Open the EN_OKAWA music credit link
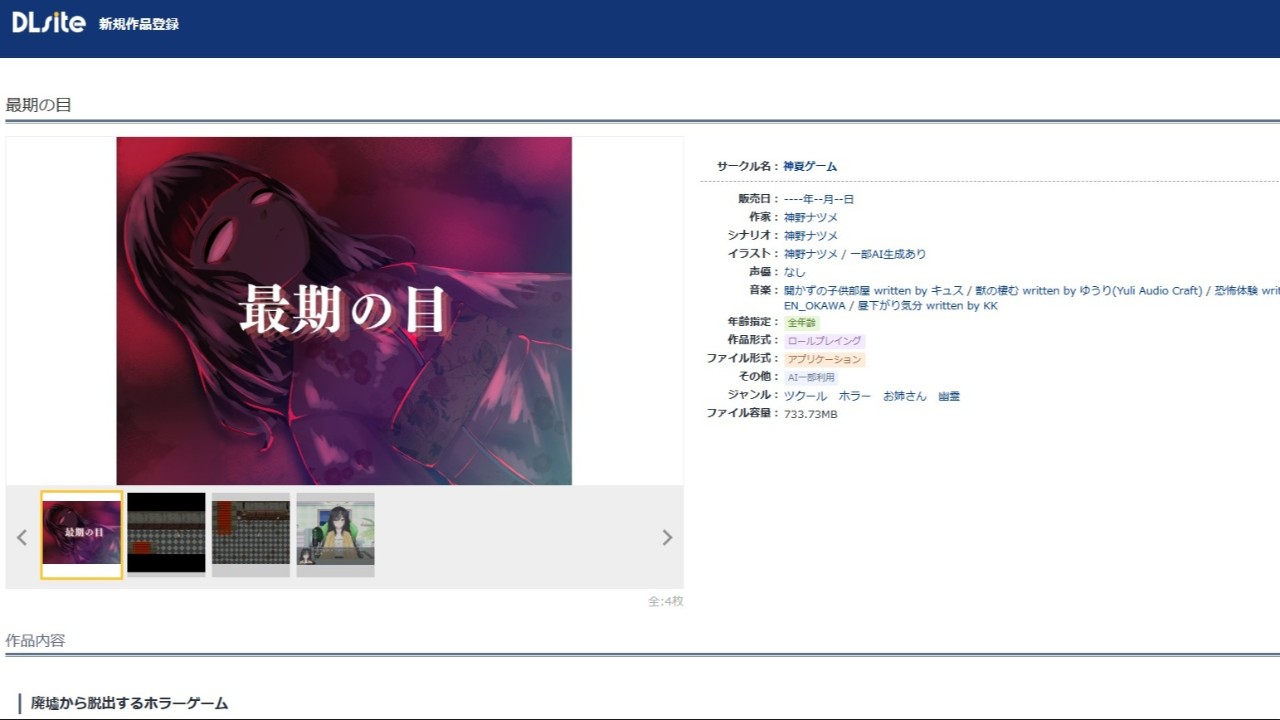 point(814,306)
